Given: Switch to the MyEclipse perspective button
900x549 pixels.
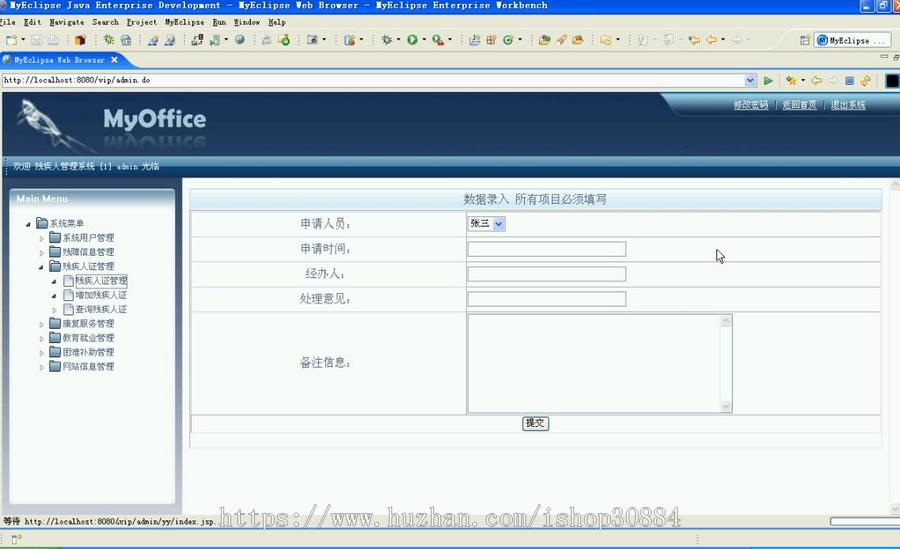Looking at the screenshot, I should tap(852, 40).
